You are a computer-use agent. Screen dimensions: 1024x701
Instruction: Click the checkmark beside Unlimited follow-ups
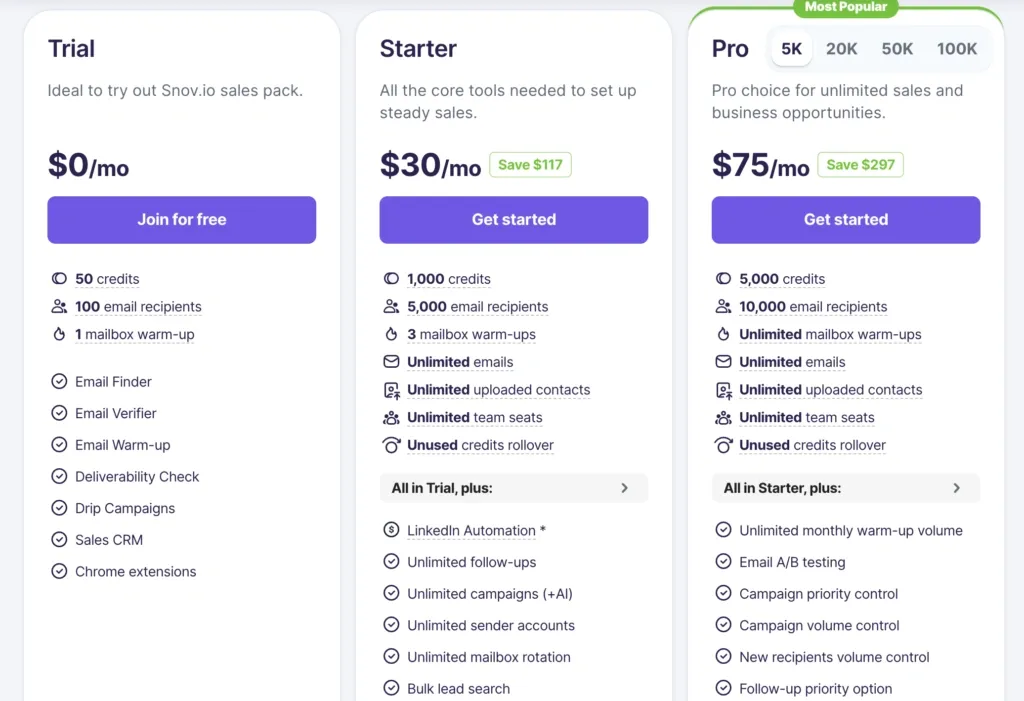[391, 562]
